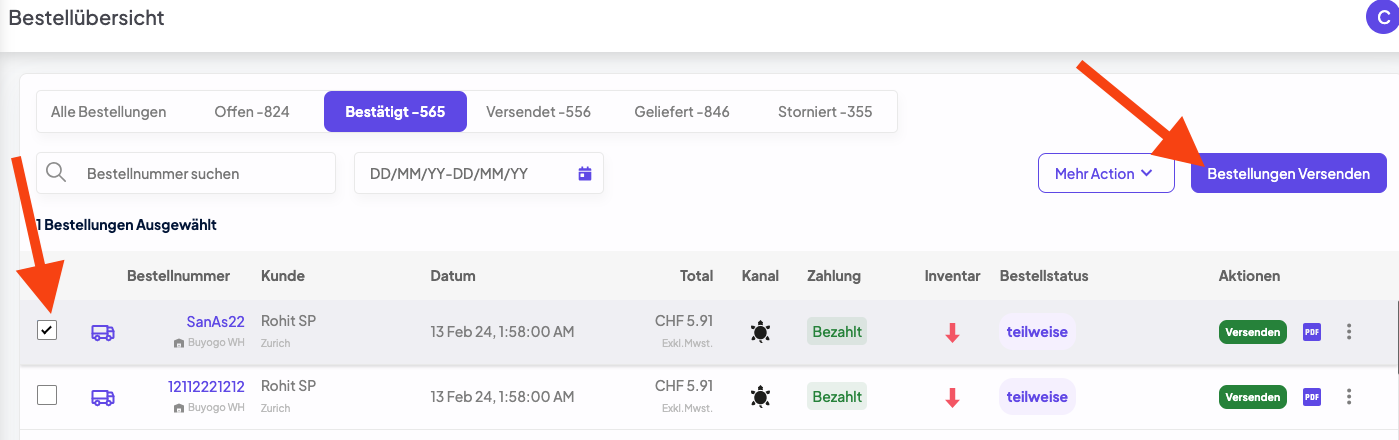
Task: Uncheck the SanAs22 order checkbox
Action: [x=47, y=330]
